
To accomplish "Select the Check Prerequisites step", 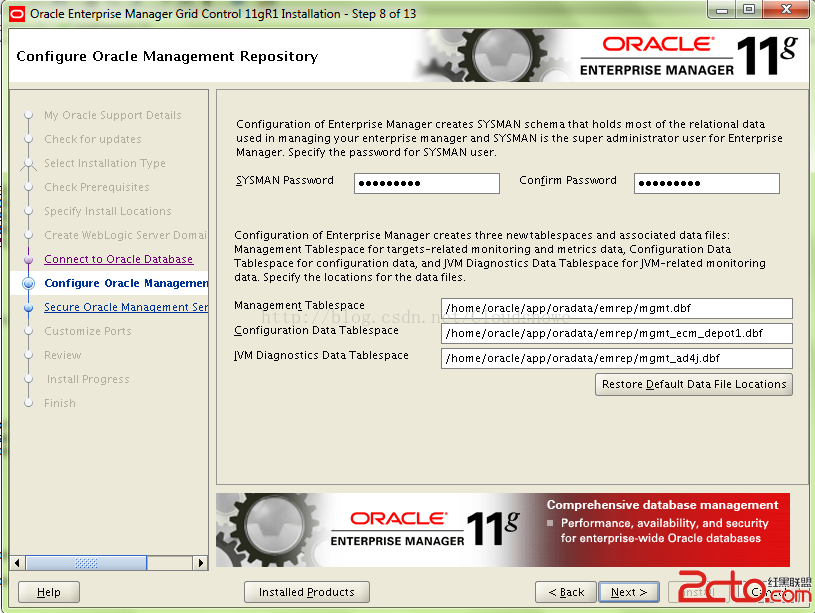I will click(x=97, y=187).
